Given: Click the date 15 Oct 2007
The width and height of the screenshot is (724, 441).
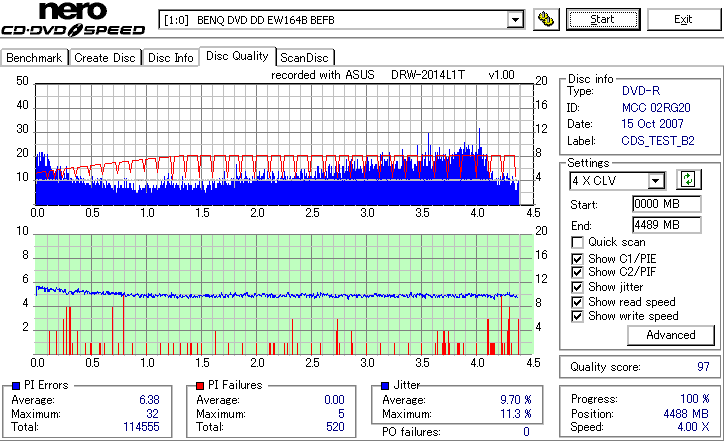Looking at the screenshot, I should click(x=652, y=124).
